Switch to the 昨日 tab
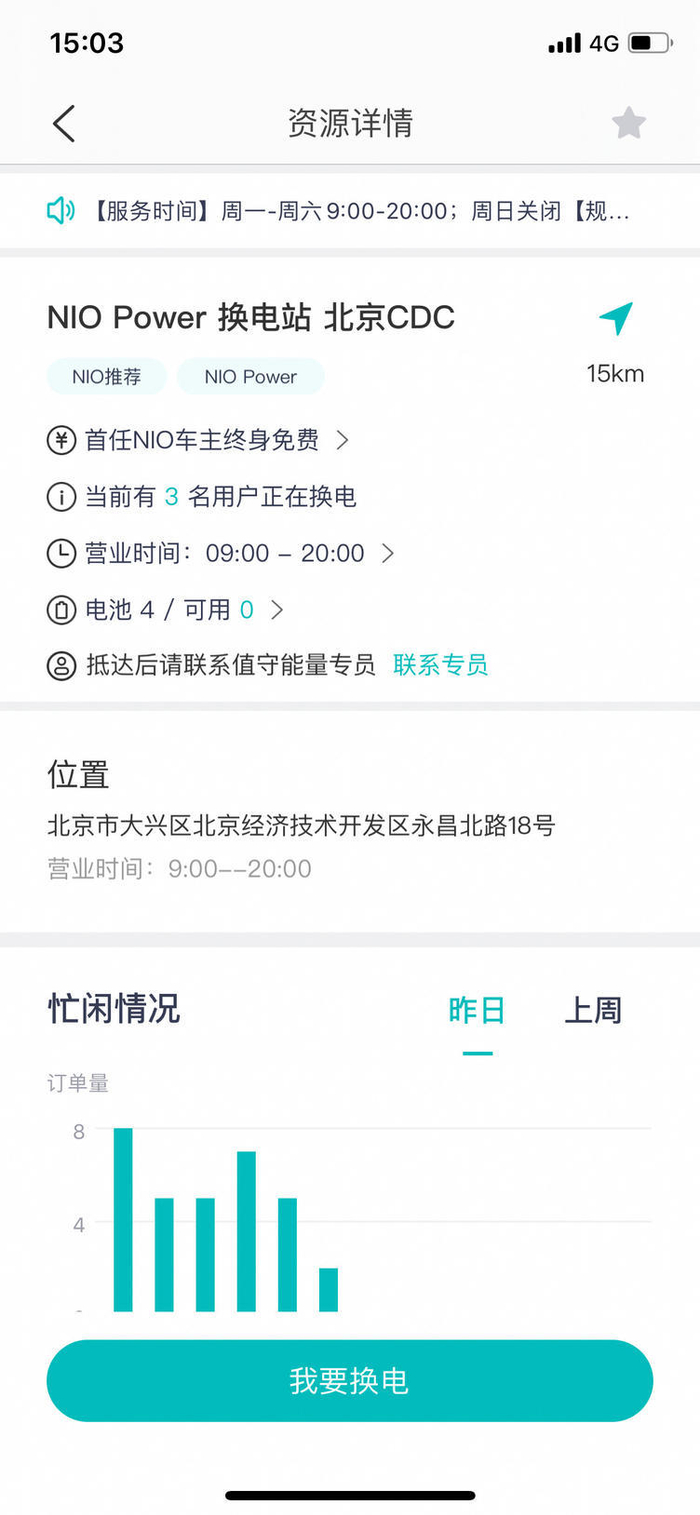Screen dimensions: 700x1515 477,1010
